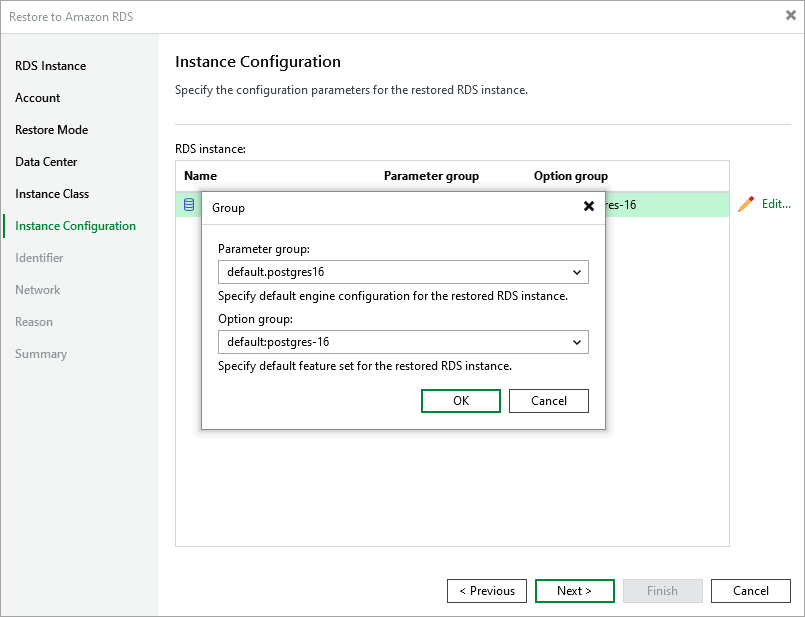The image size is (805, 617).
Task: Cancel the Group dialog
Action: click(548, 401)
